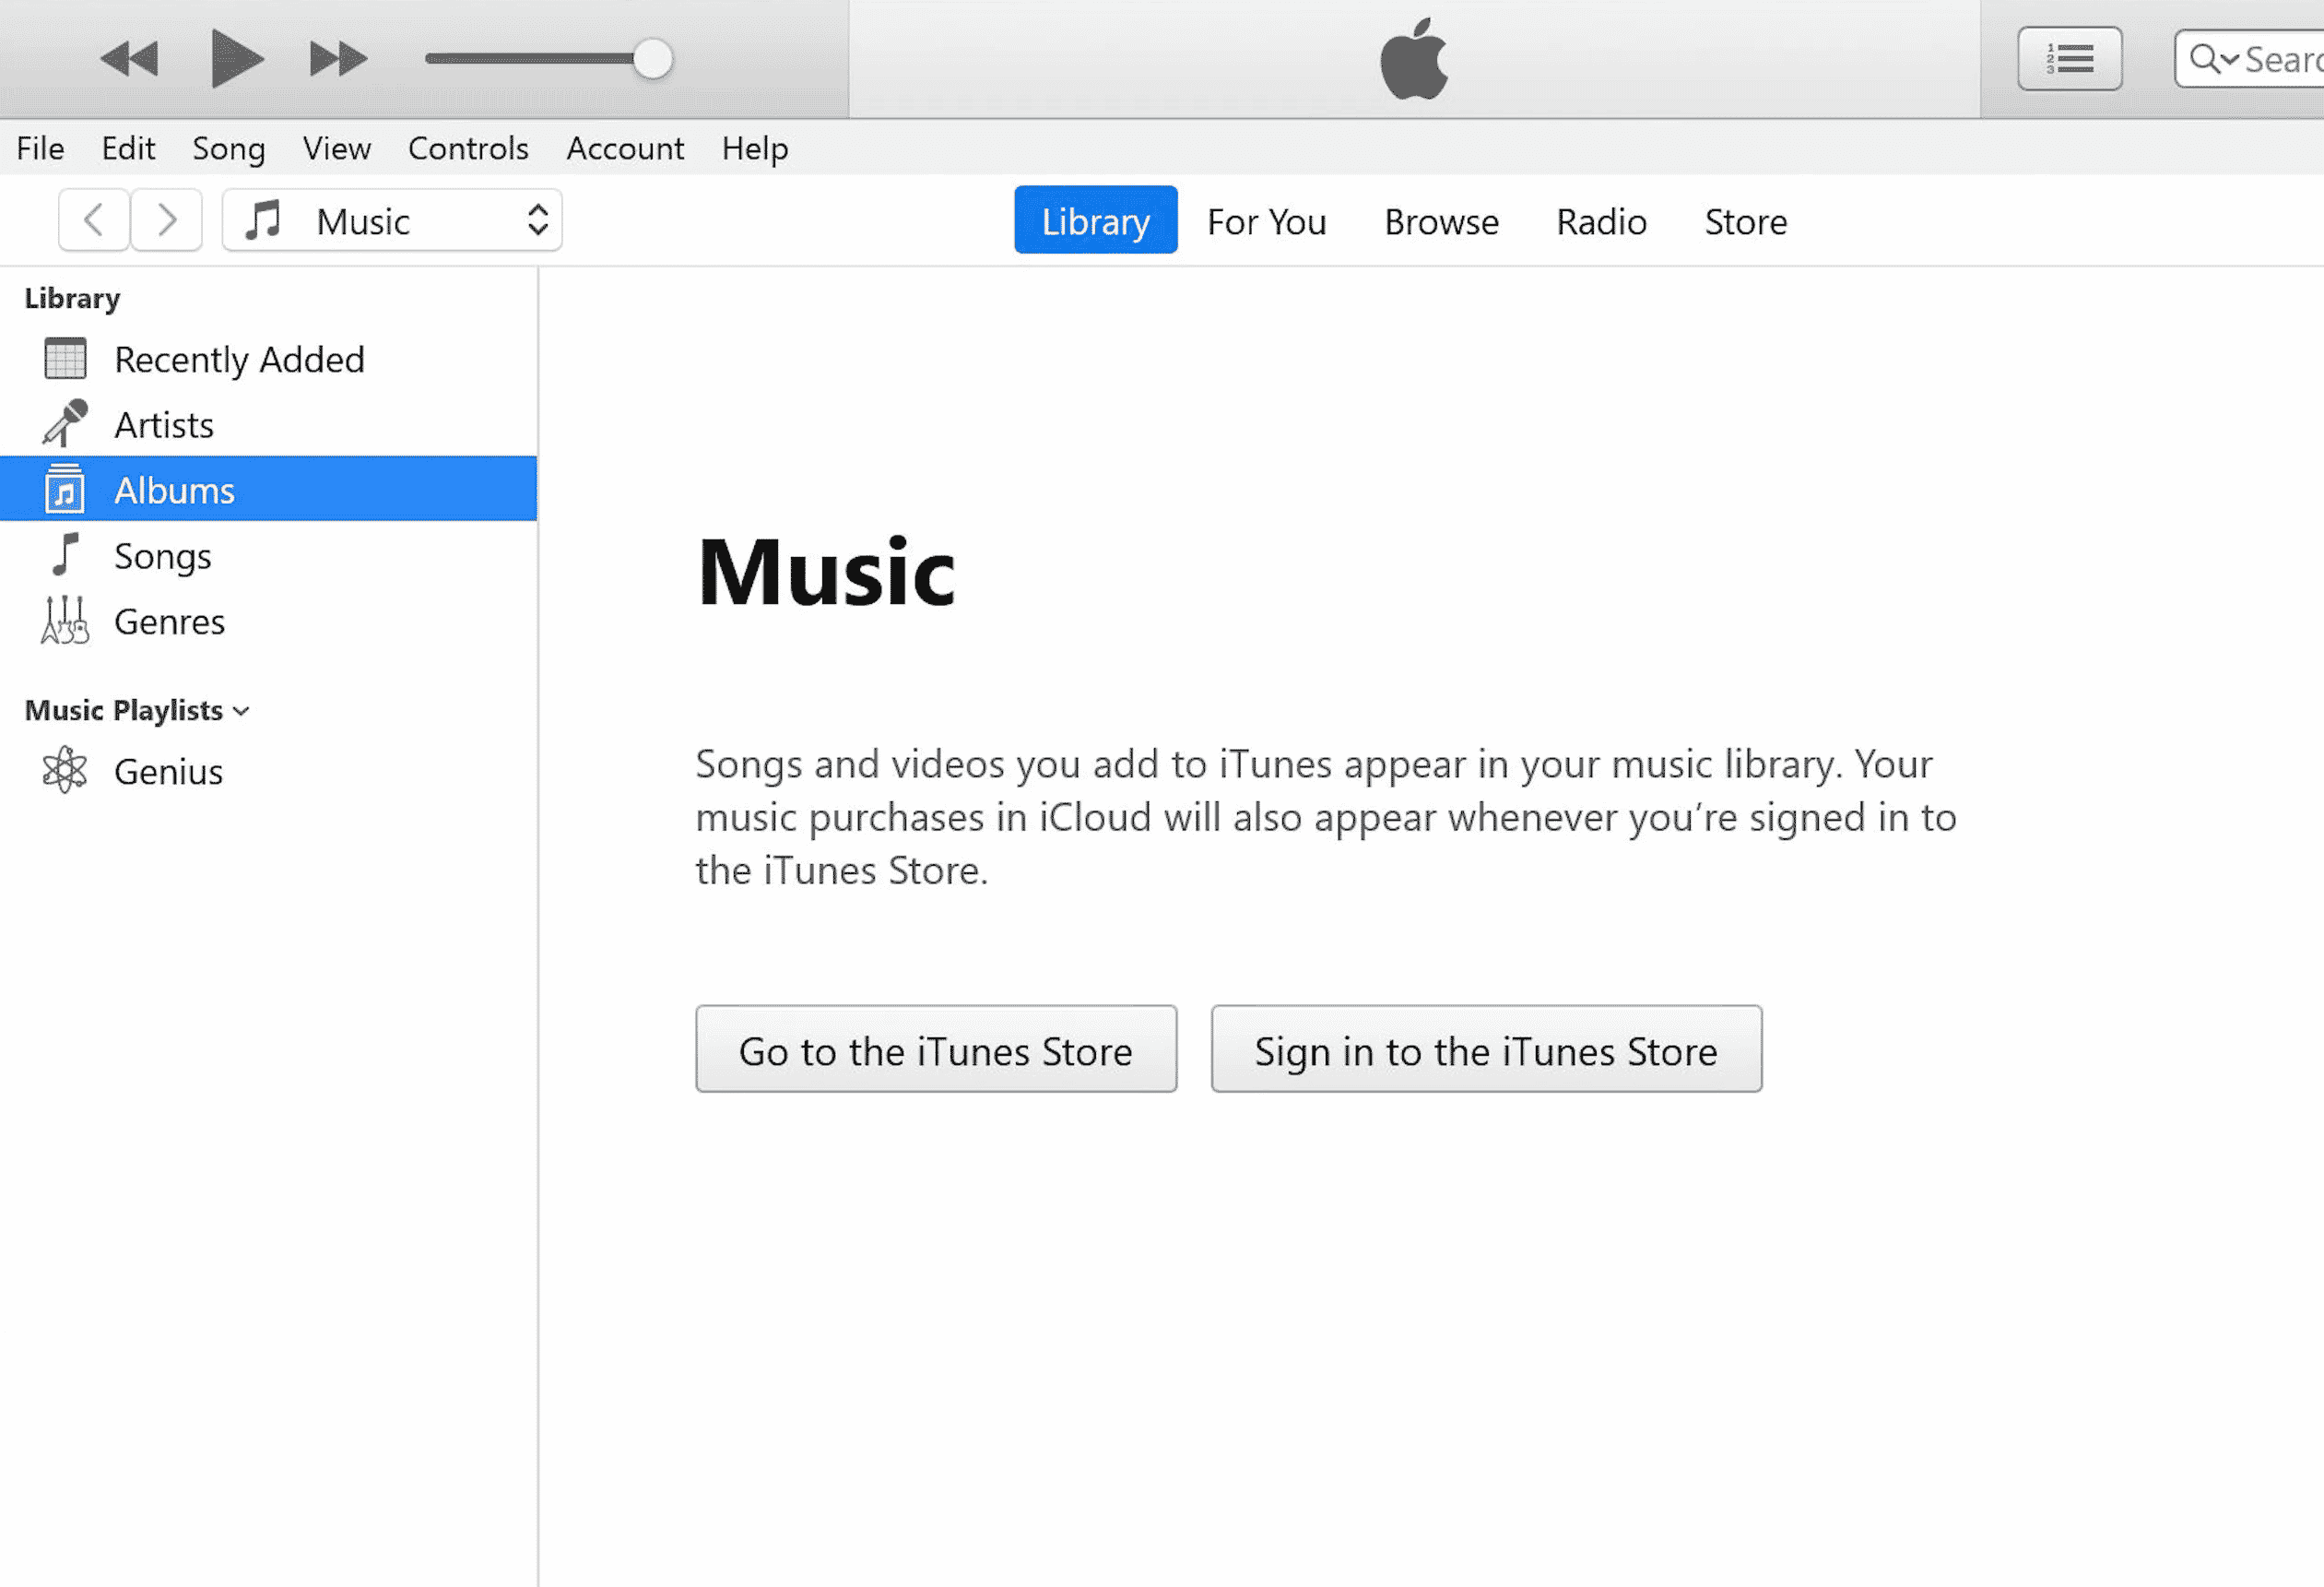Select the Genius playlist icon
This screenshot has width=2324, height=1587.
click(65, 771)
